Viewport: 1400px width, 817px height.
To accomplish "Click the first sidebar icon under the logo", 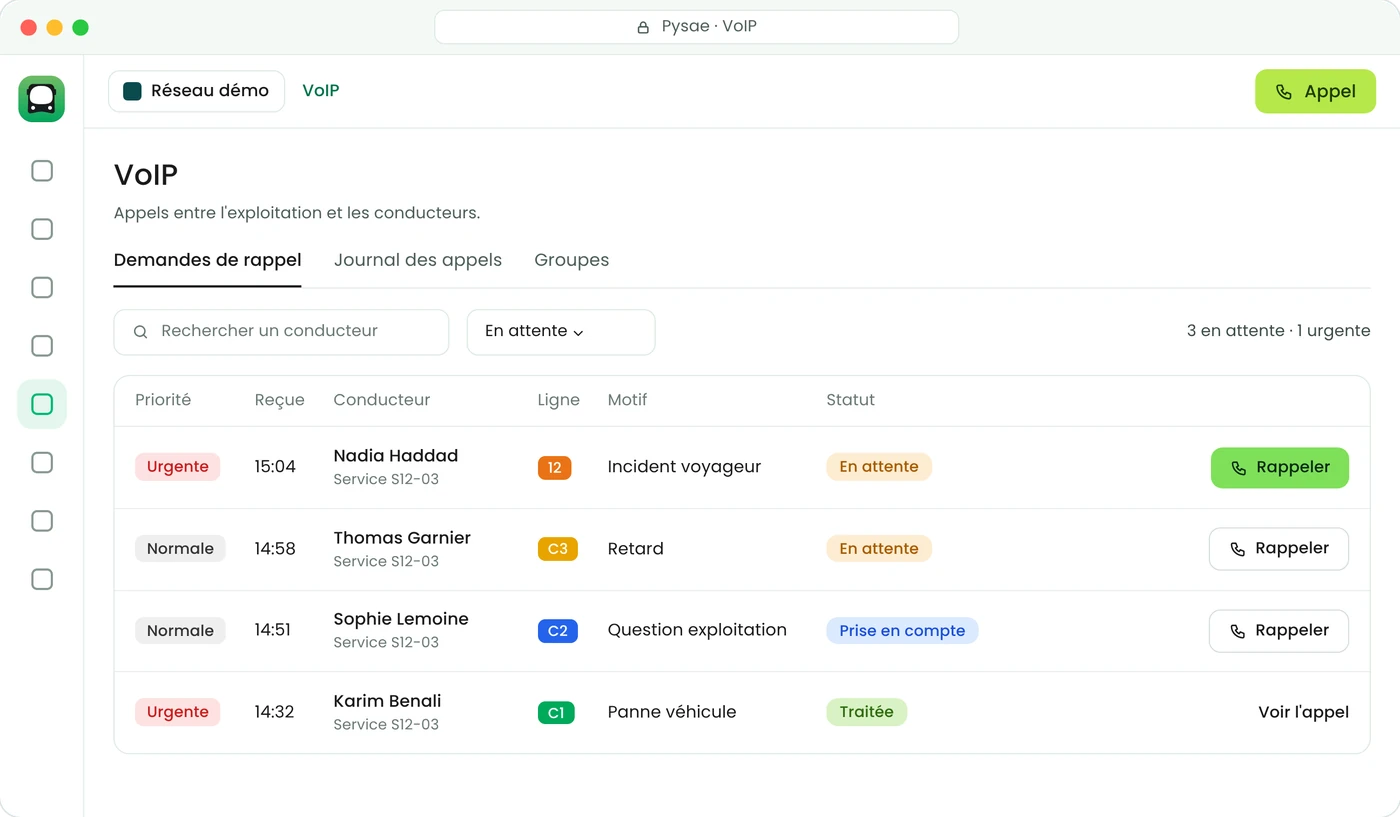I will click(x=42, y=171).
